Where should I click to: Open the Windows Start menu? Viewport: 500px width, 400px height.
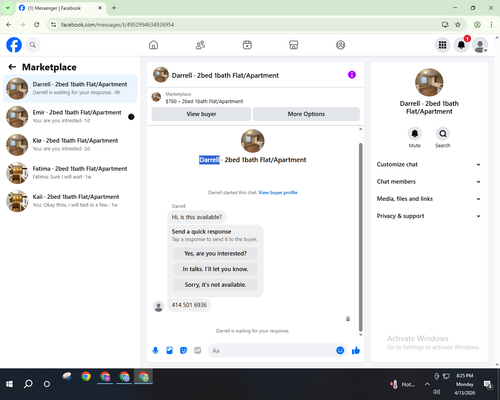[9, 384]
